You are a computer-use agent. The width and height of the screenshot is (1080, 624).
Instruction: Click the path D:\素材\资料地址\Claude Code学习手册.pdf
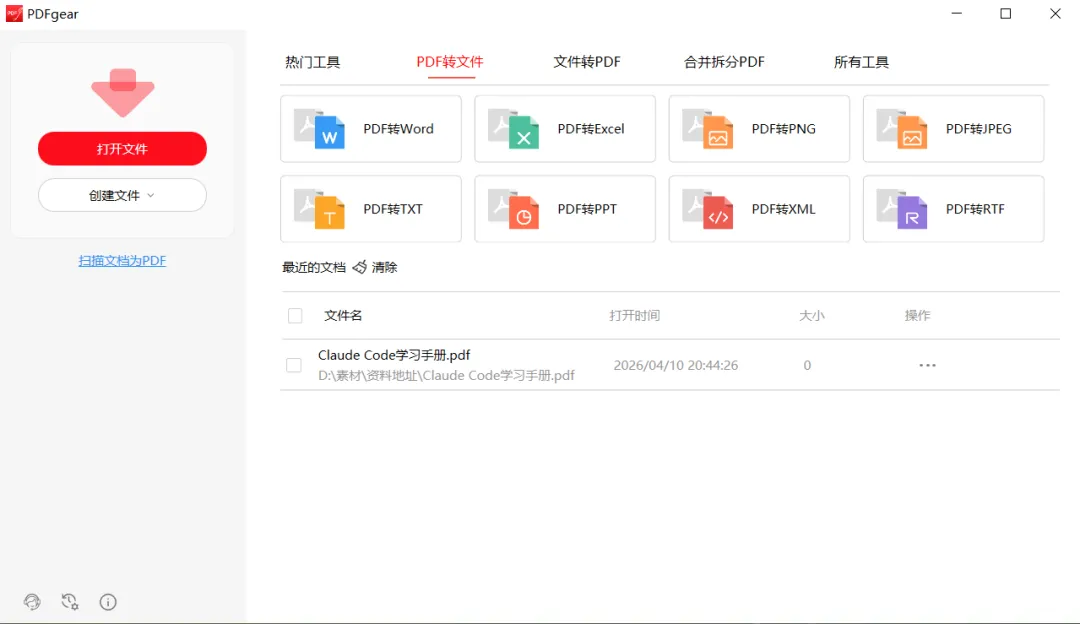[446, 375]
